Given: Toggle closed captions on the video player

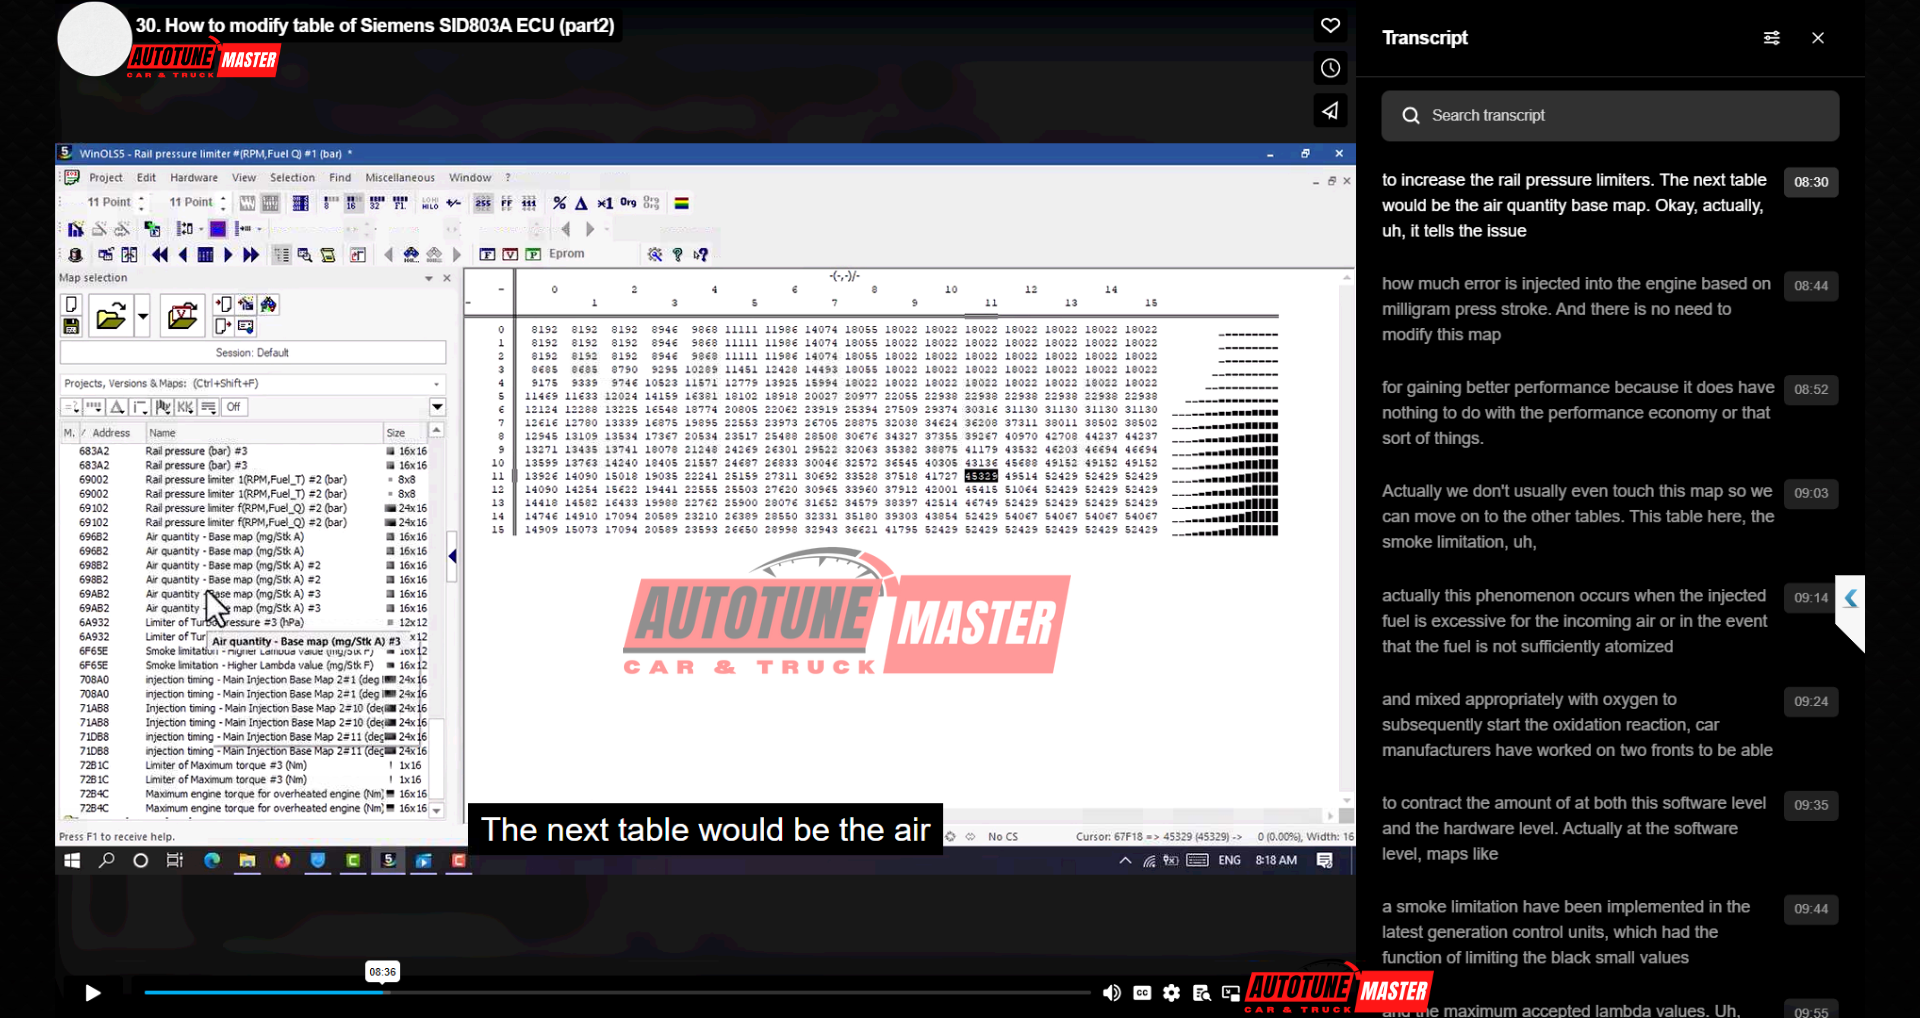Looking at the screenshot, I should tap(1142, 993).
